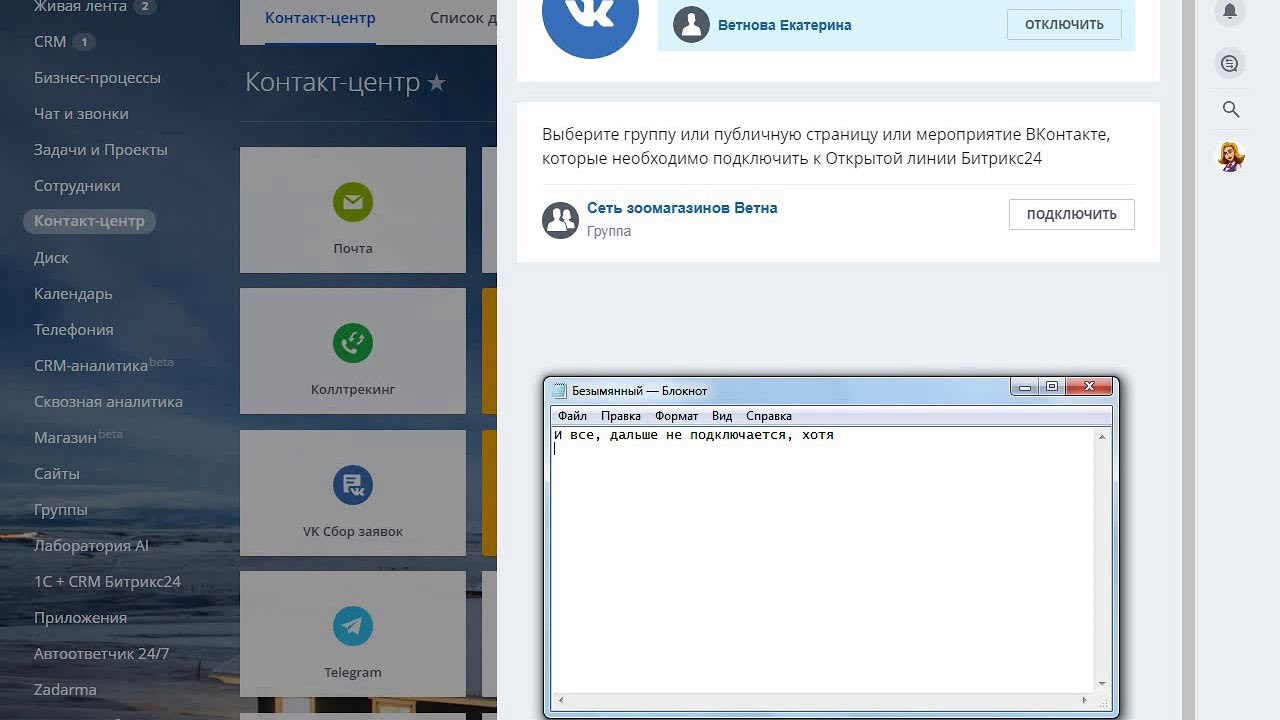Click the search magnifier icon
Screen dimensions: 1280x720
(x=1231, y=110)
